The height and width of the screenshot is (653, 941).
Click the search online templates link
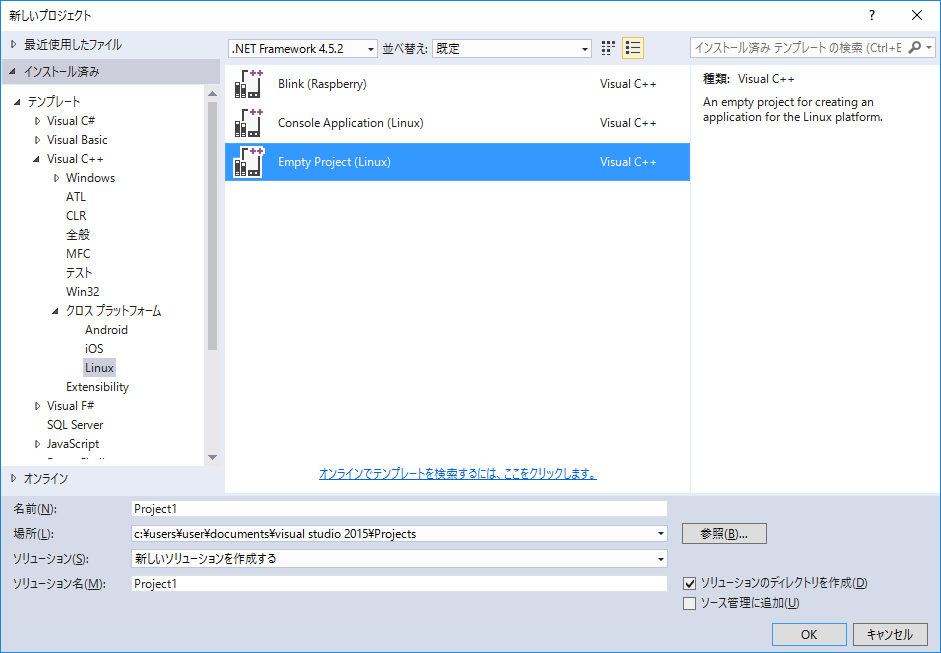457,474
